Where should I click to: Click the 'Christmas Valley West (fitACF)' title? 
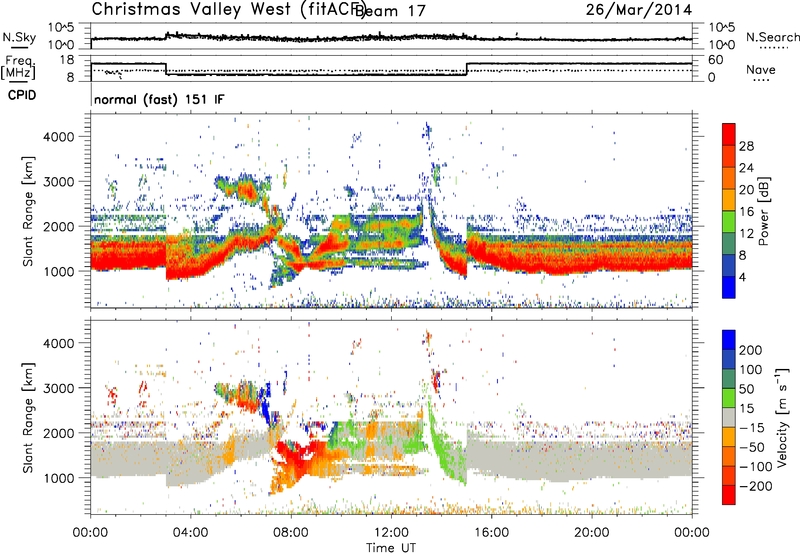pos(228,9)
